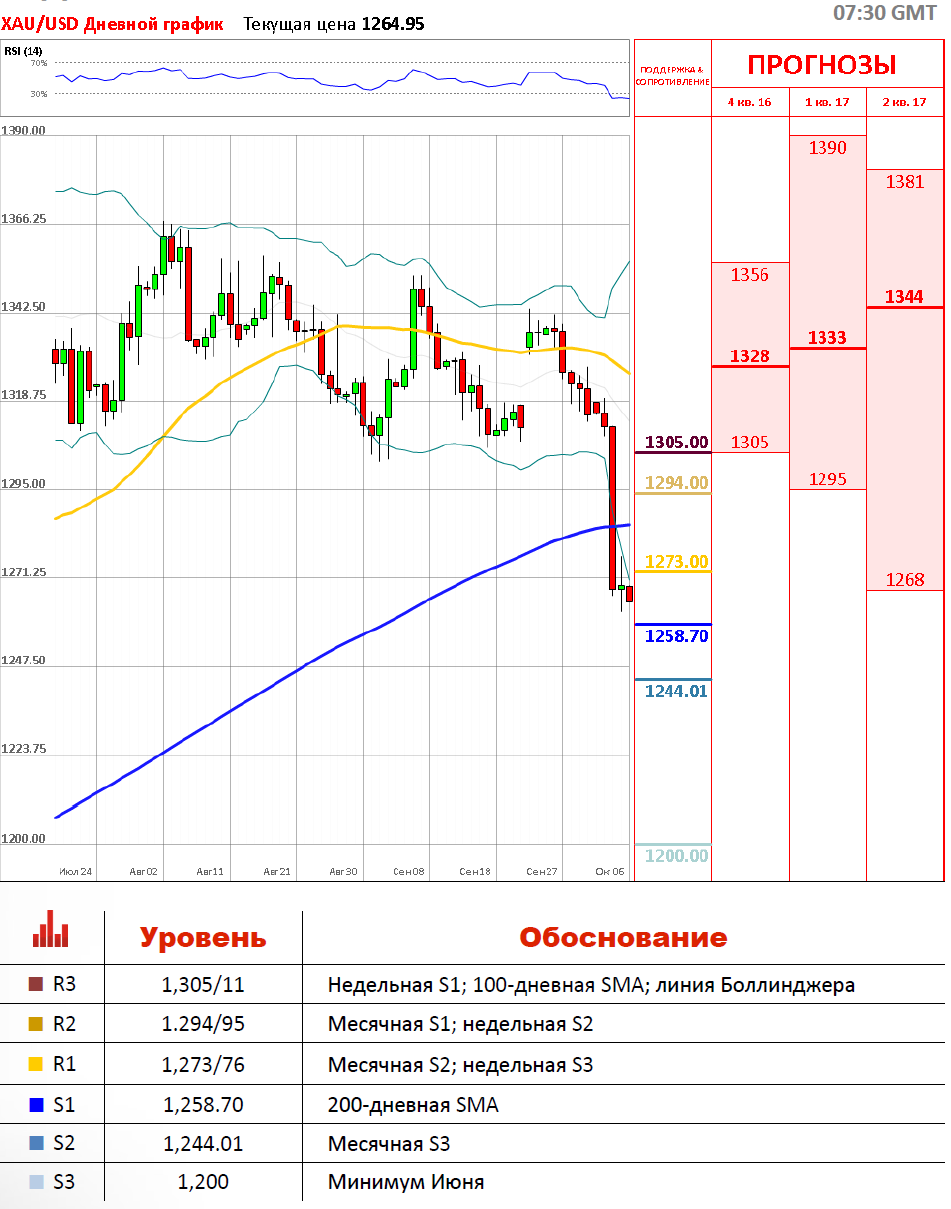Click the R3 dark red square marker
Screen dimensions: 951x1209
coord(37,985)
